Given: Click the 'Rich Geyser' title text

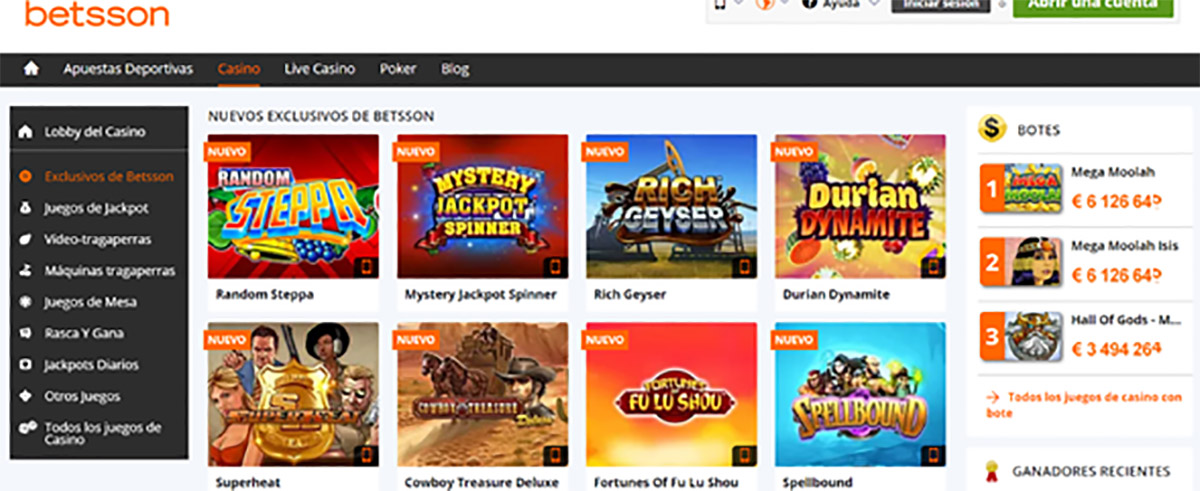Looking at the screenshot, I should tap(630, 295).
